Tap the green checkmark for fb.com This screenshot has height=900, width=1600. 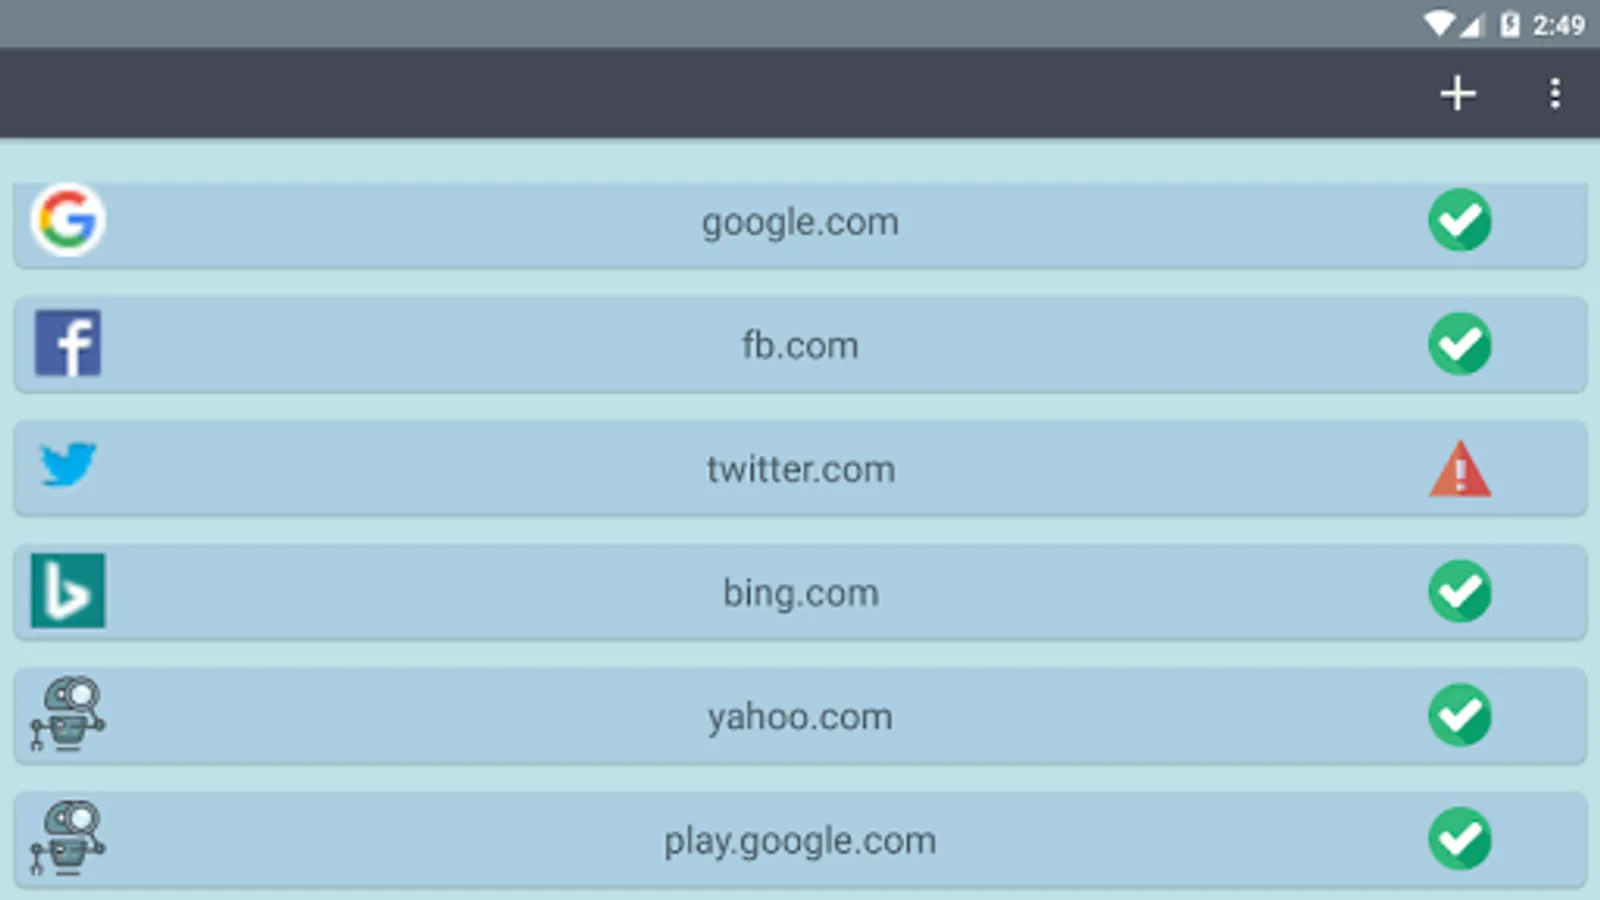[x=1460, y=344]
